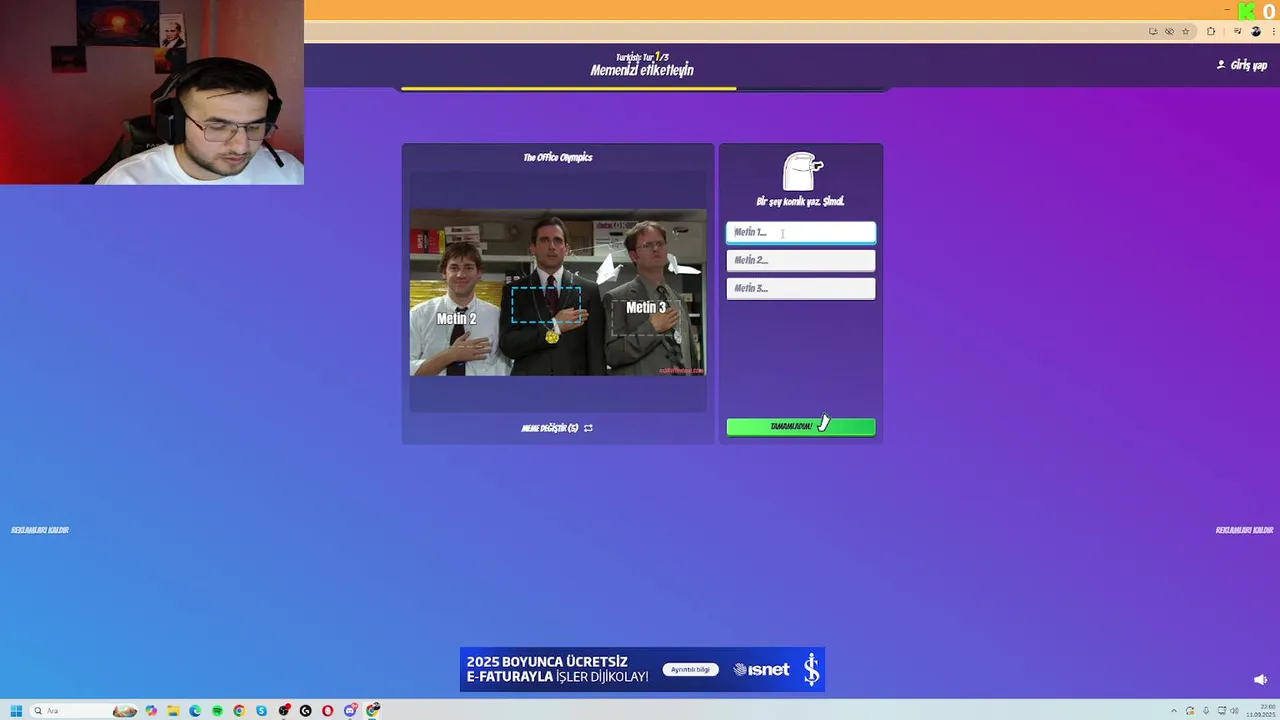1280x720 pixels.
Task: Select the Metin 3 input box
Action: click(801, 288)
